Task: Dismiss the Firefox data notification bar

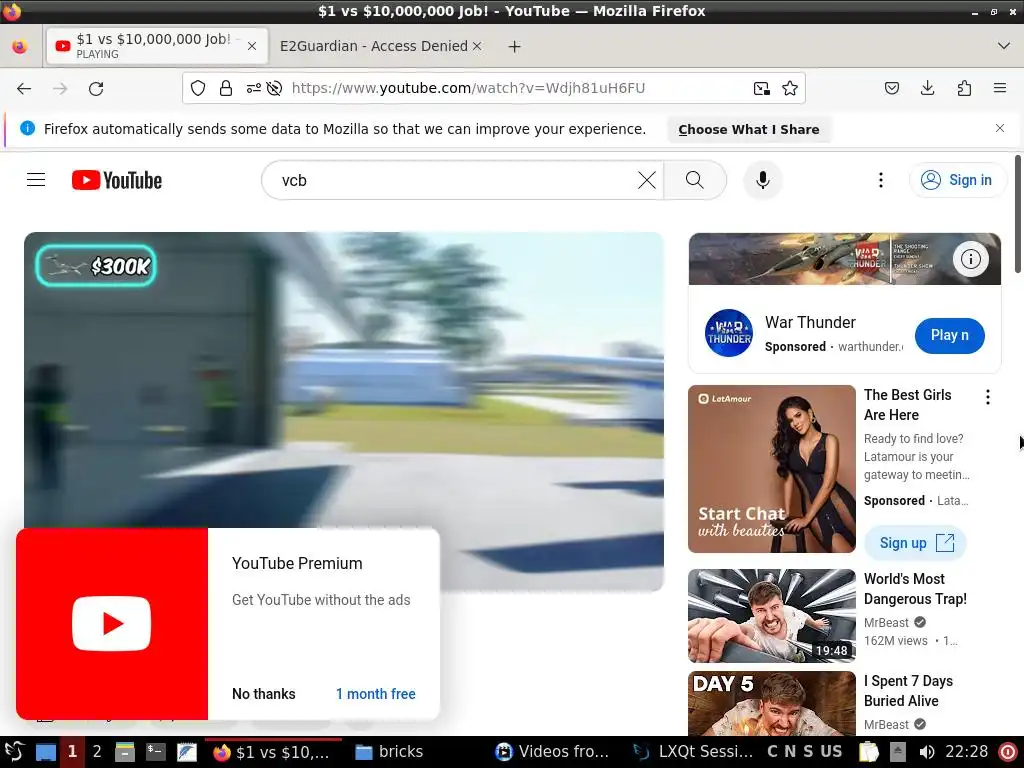Action: click(1000, 128)
